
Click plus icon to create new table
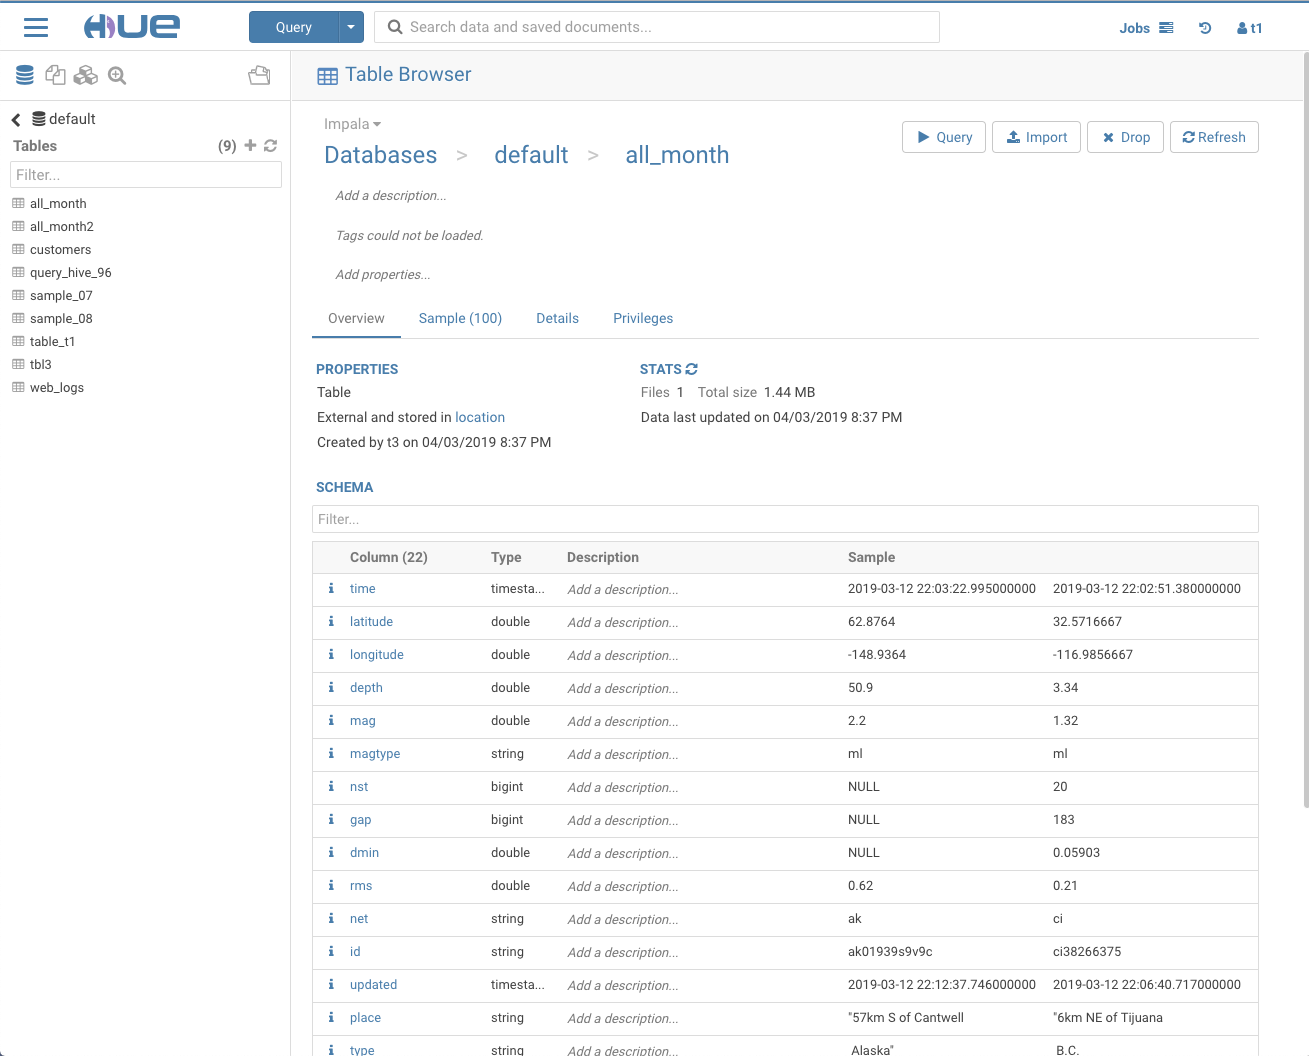(x=250, y=146)
